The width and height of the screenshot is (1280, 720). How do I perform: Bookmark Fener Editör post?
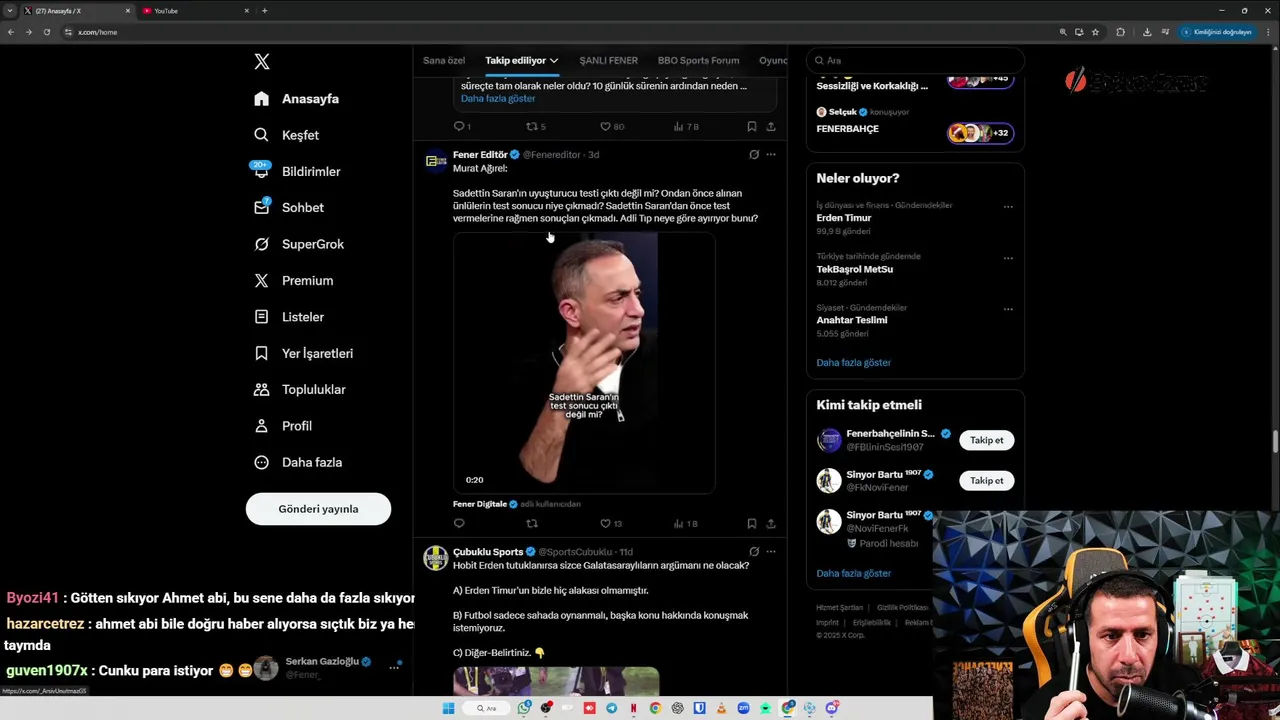tap(751, 524)
